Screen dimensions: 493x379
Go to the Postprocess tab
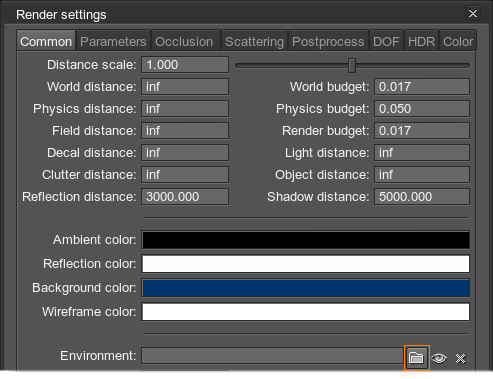click(x=328, y=42)
